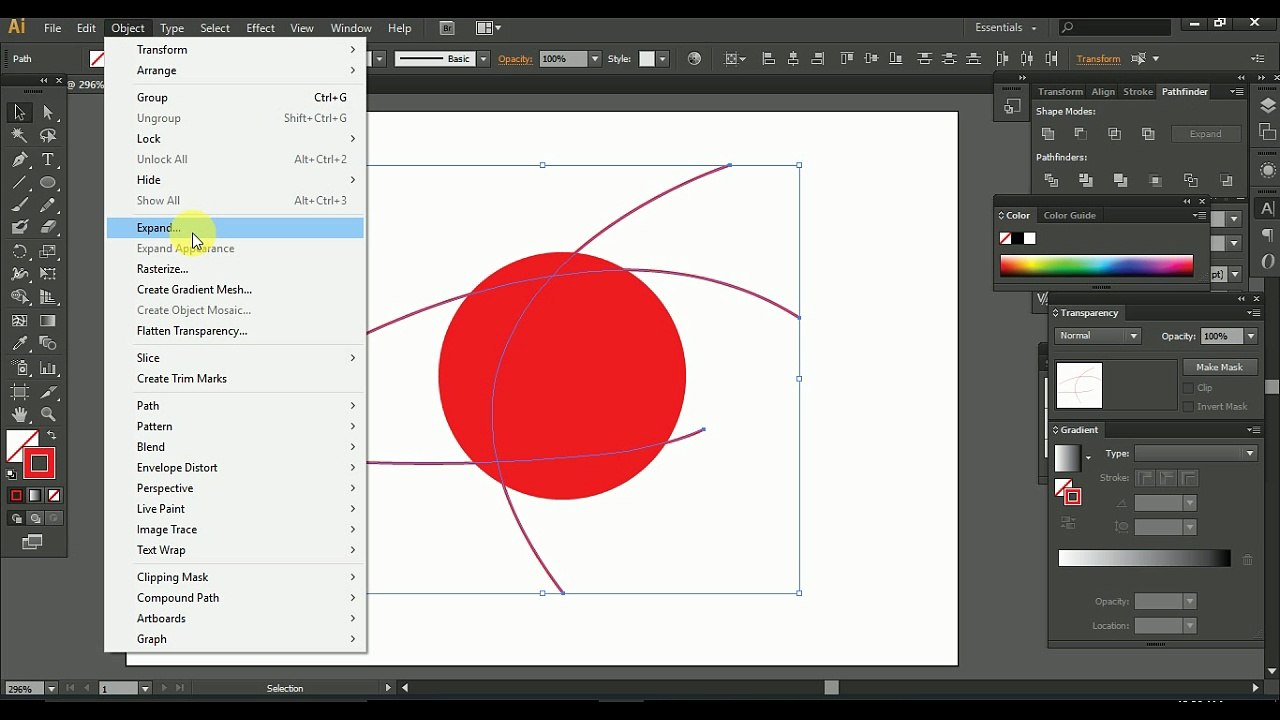Click the orange Transform link in control bar
Viewport: 1280px width, 720px height.
[x=1098, y=59]
